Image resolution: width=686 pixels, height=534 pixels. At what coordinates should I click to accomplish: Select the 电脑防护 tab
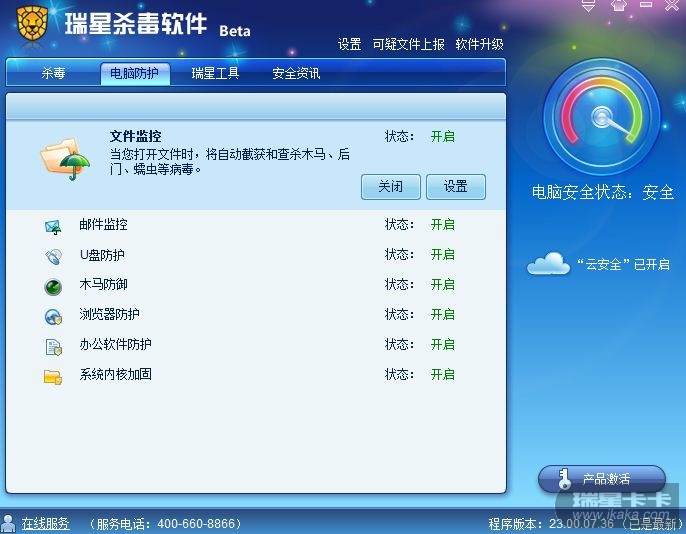point(135,73)
